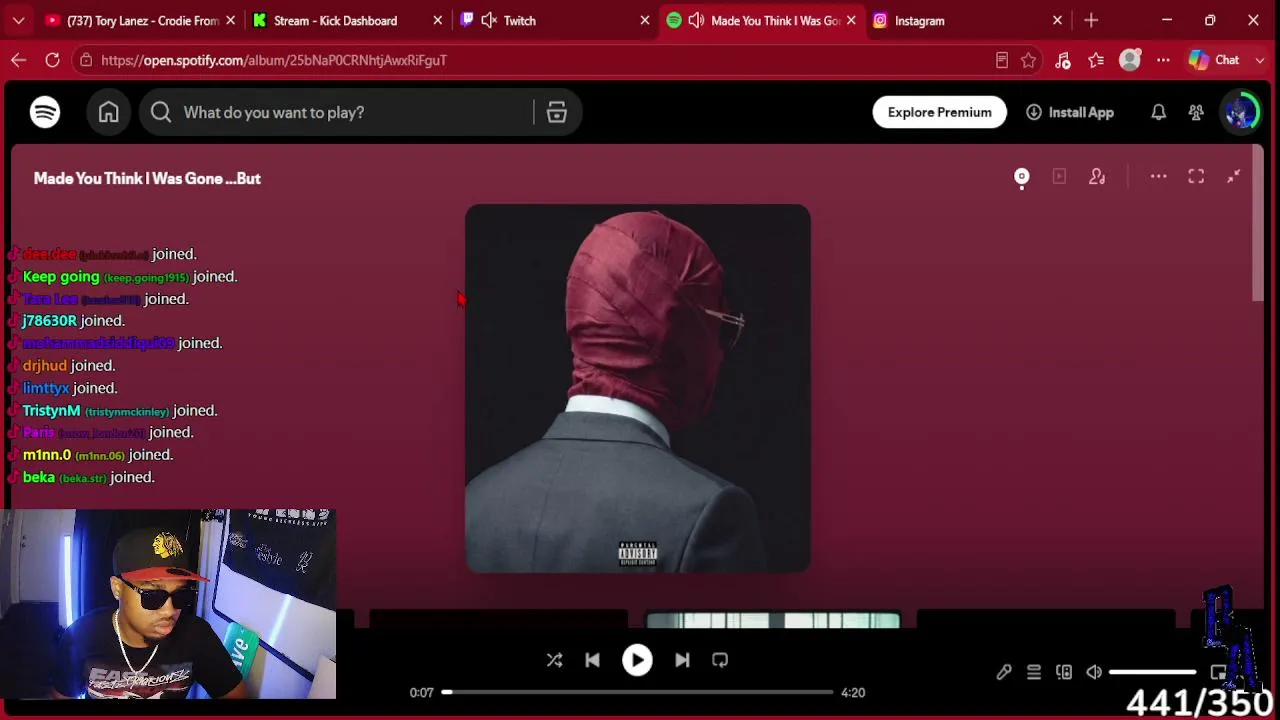Play the current song
The image size is (1280, 720).
[x=637, y=660]
